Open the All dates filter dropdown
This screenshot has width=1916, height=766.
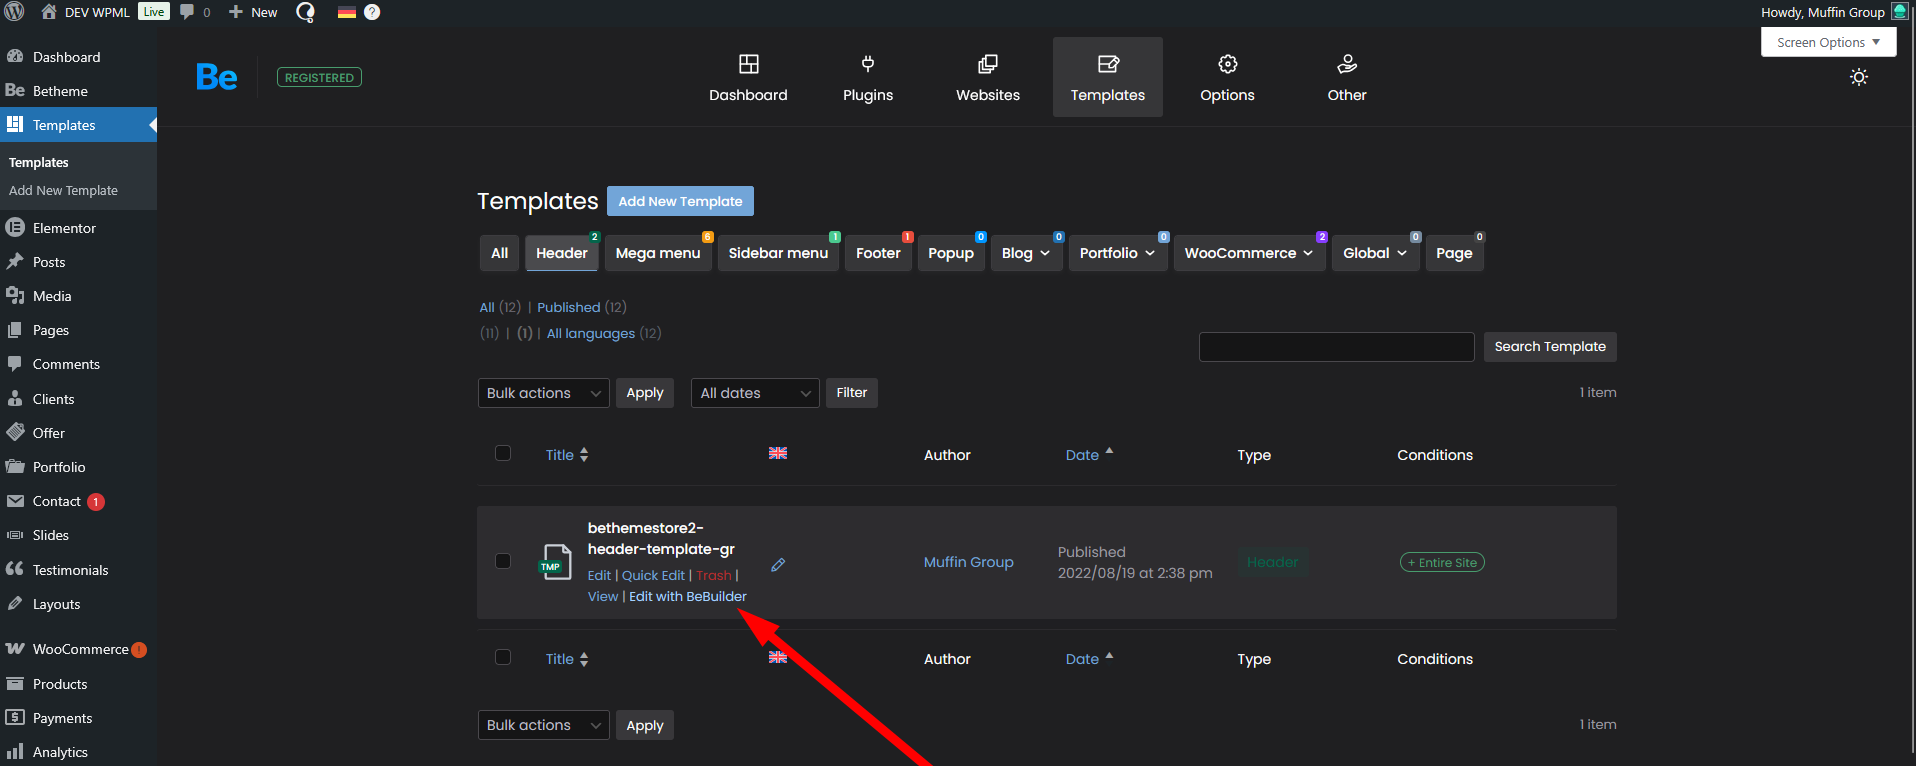coord(754,393)
